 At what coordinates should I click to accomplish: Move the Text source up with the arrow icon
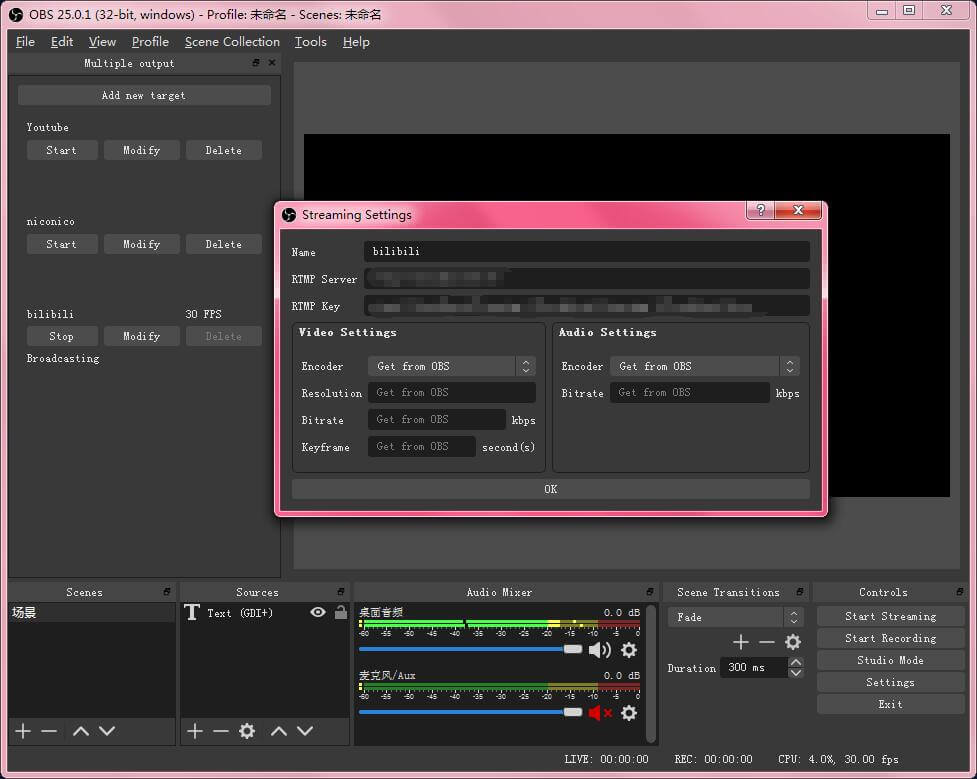coord(279,731)
